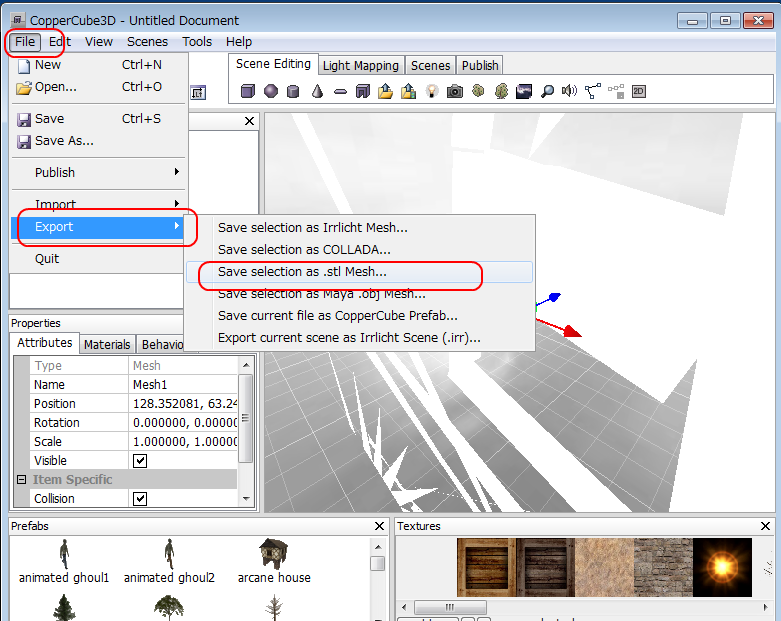Close the Textures panel

click(x=766, y=526)
